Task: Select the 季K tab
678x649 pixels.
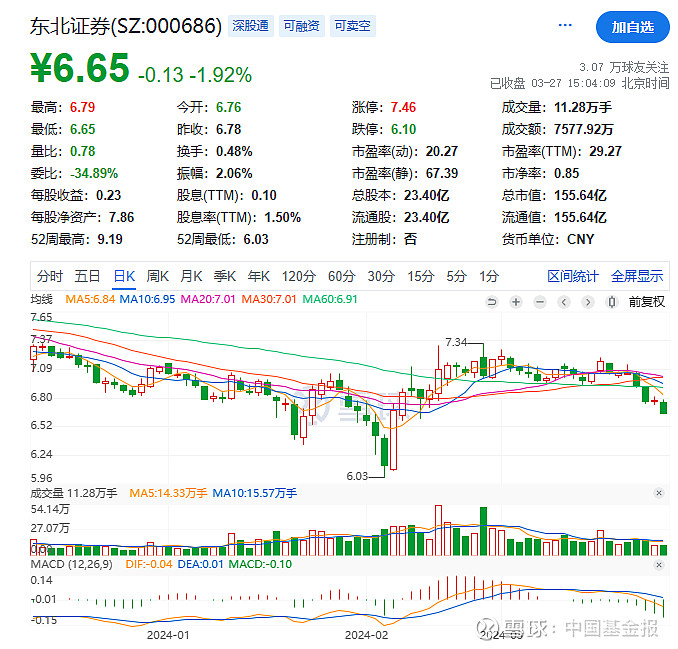Action: [x=225, y=276]
